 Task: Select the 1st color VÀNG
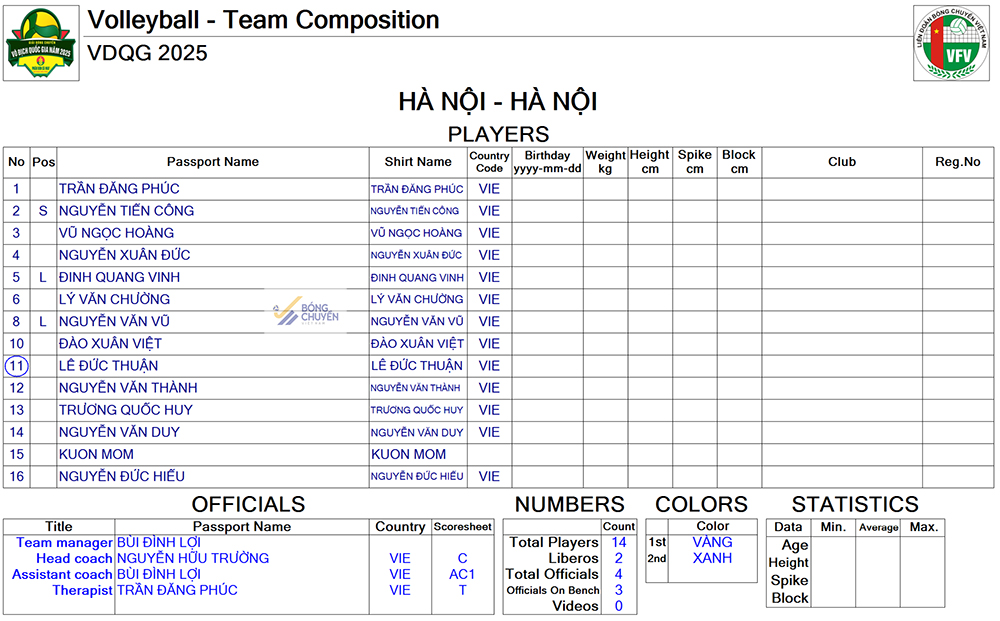click(712, 542)
